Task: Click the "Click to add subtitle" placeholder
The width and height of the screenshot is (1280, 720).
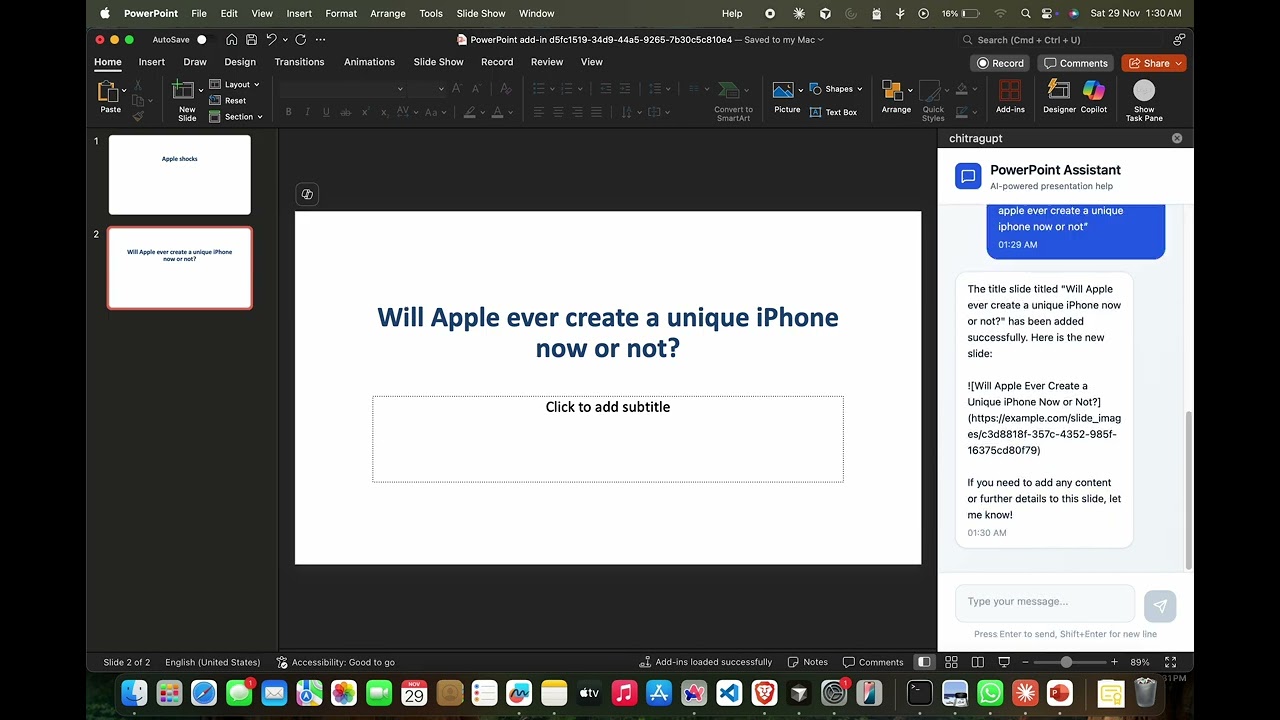Action: 608,439
